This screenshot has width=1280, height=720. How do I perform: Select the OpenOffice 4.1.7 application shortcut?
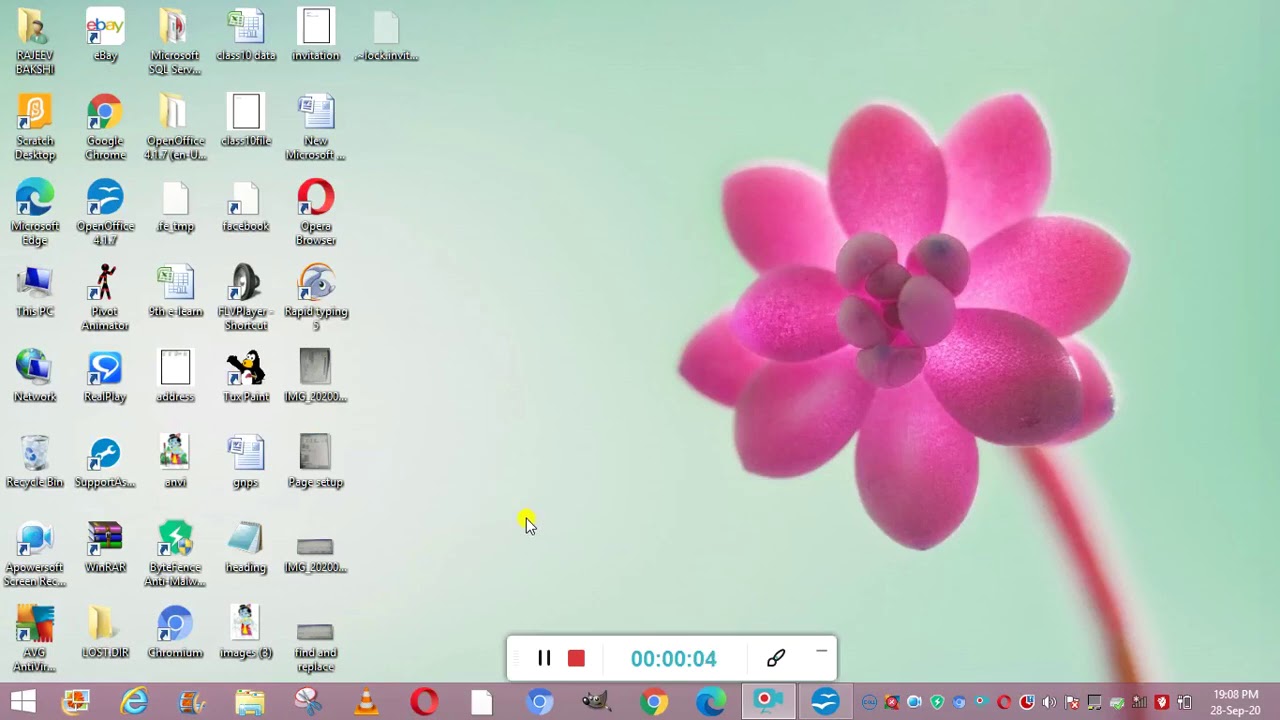pos(105,212)
